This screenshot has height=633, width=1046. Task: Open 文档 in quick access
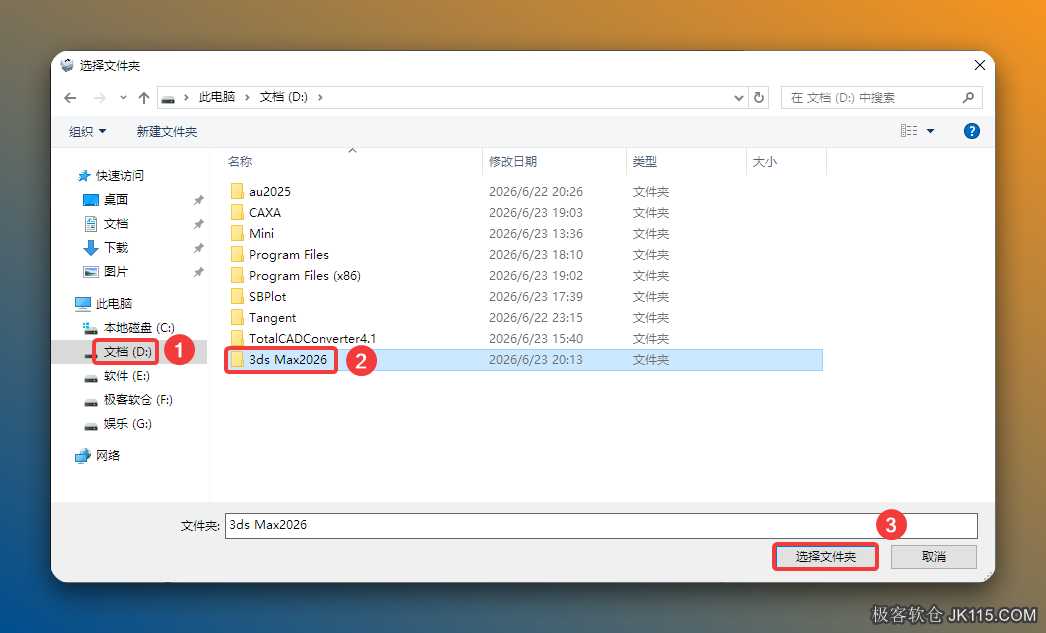click(115, 223)
